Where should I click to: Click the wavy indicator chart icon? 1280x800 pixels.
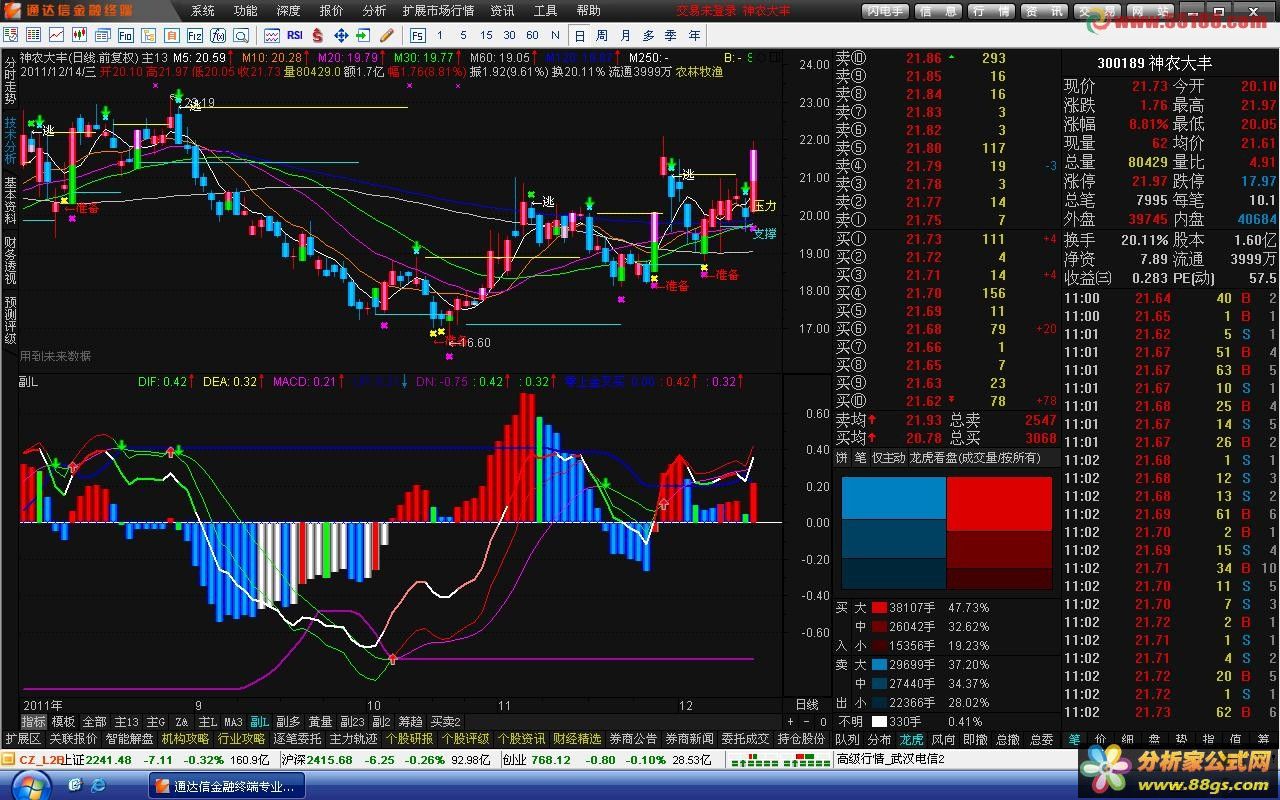point(272,35)
